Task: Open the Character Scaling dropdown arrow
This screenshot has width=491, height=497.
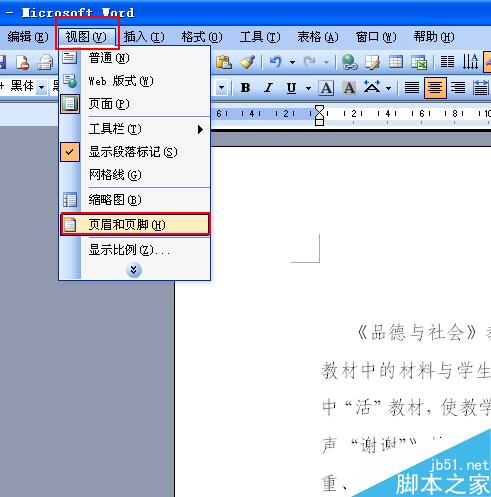Action: [388, 88]
